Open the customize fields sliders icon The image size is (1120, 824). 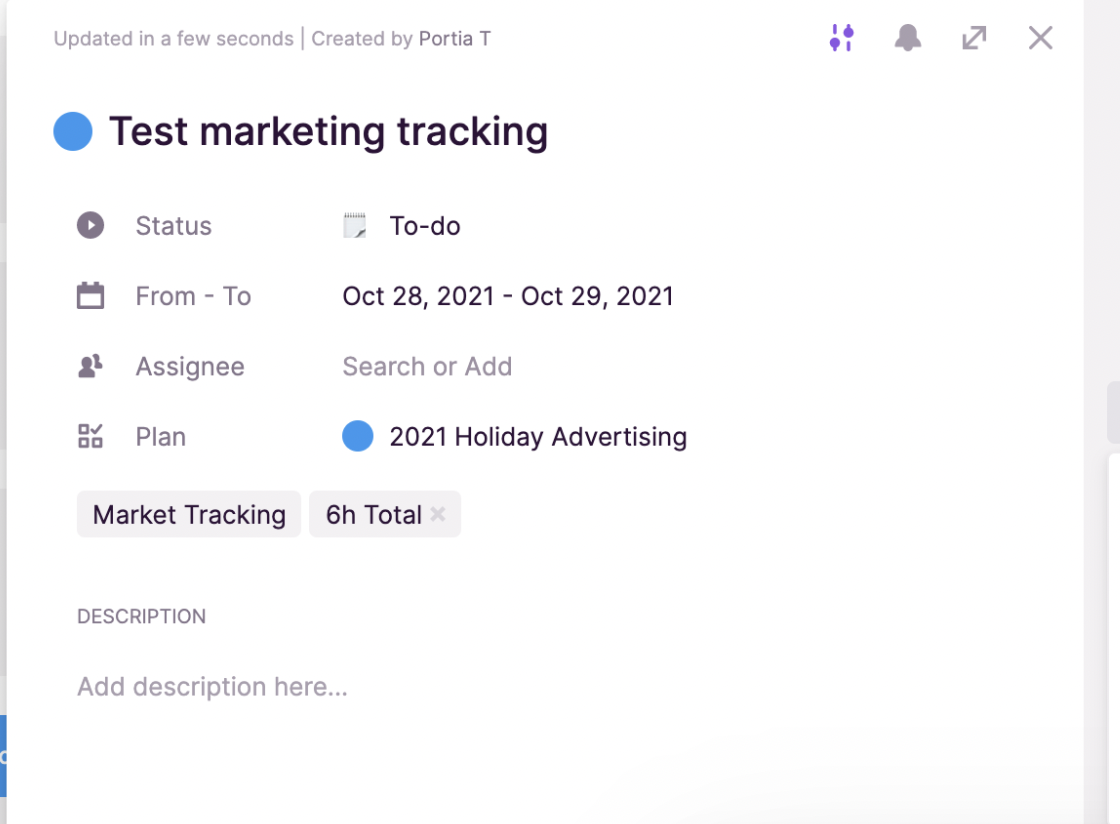(841, 38)
